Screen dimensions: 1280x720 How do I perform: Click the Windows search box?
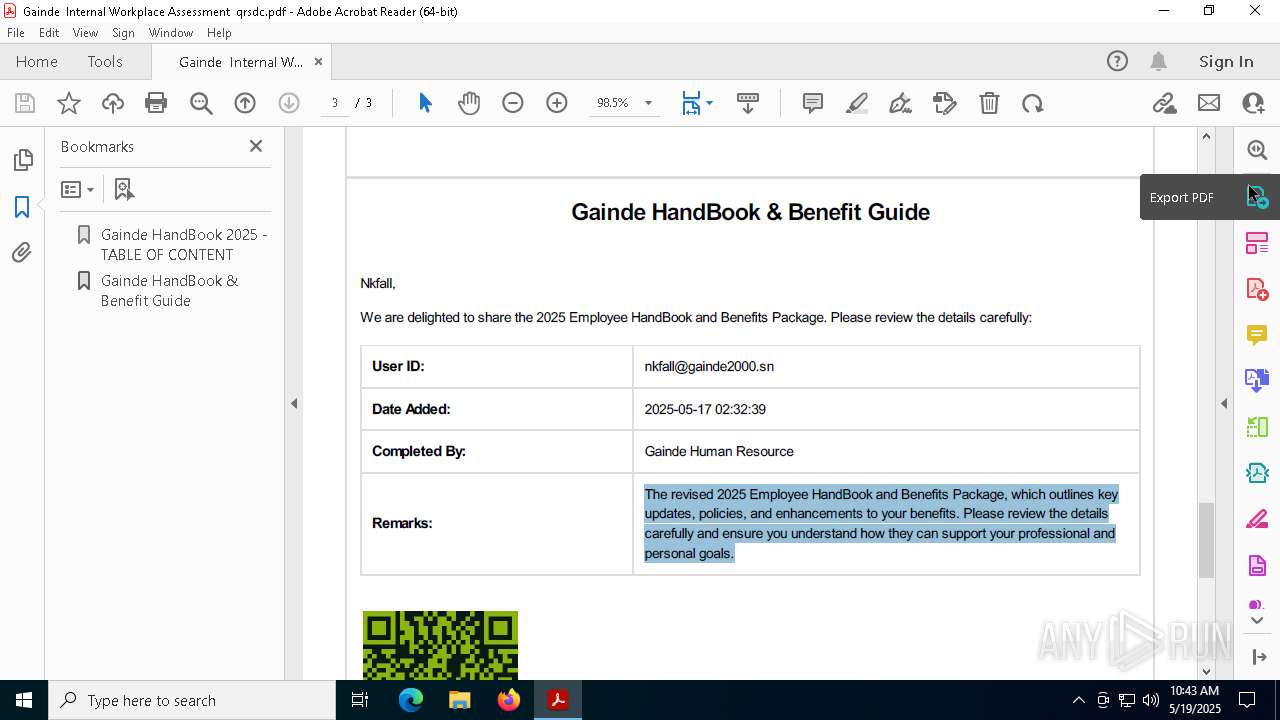click(x=191, y=700)
